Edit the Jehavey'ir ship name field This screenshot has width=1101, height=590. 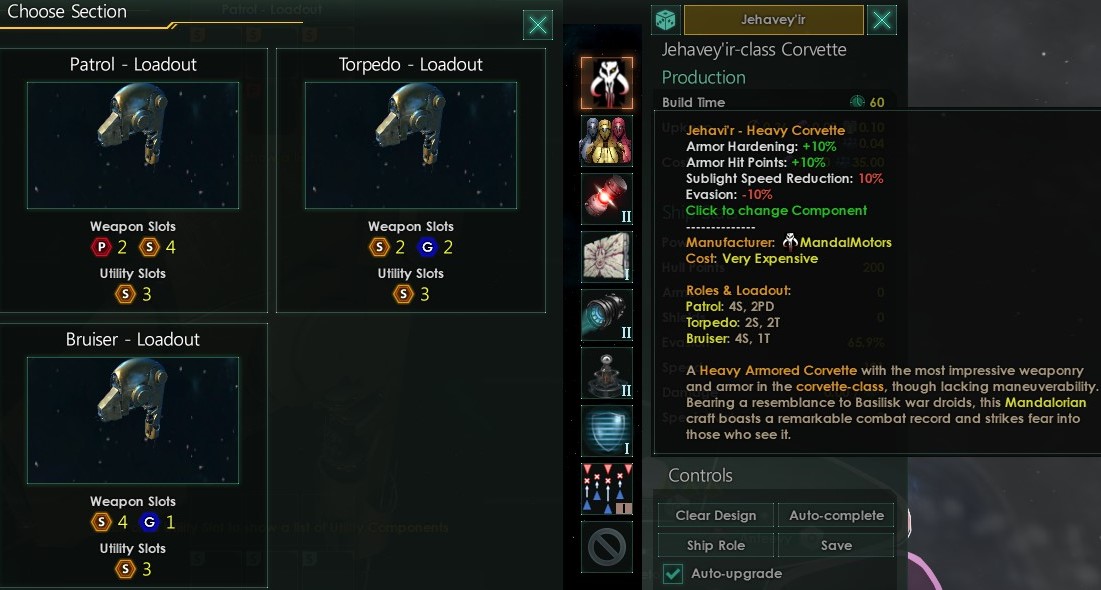pyautogui.click(x=774, y=20)
